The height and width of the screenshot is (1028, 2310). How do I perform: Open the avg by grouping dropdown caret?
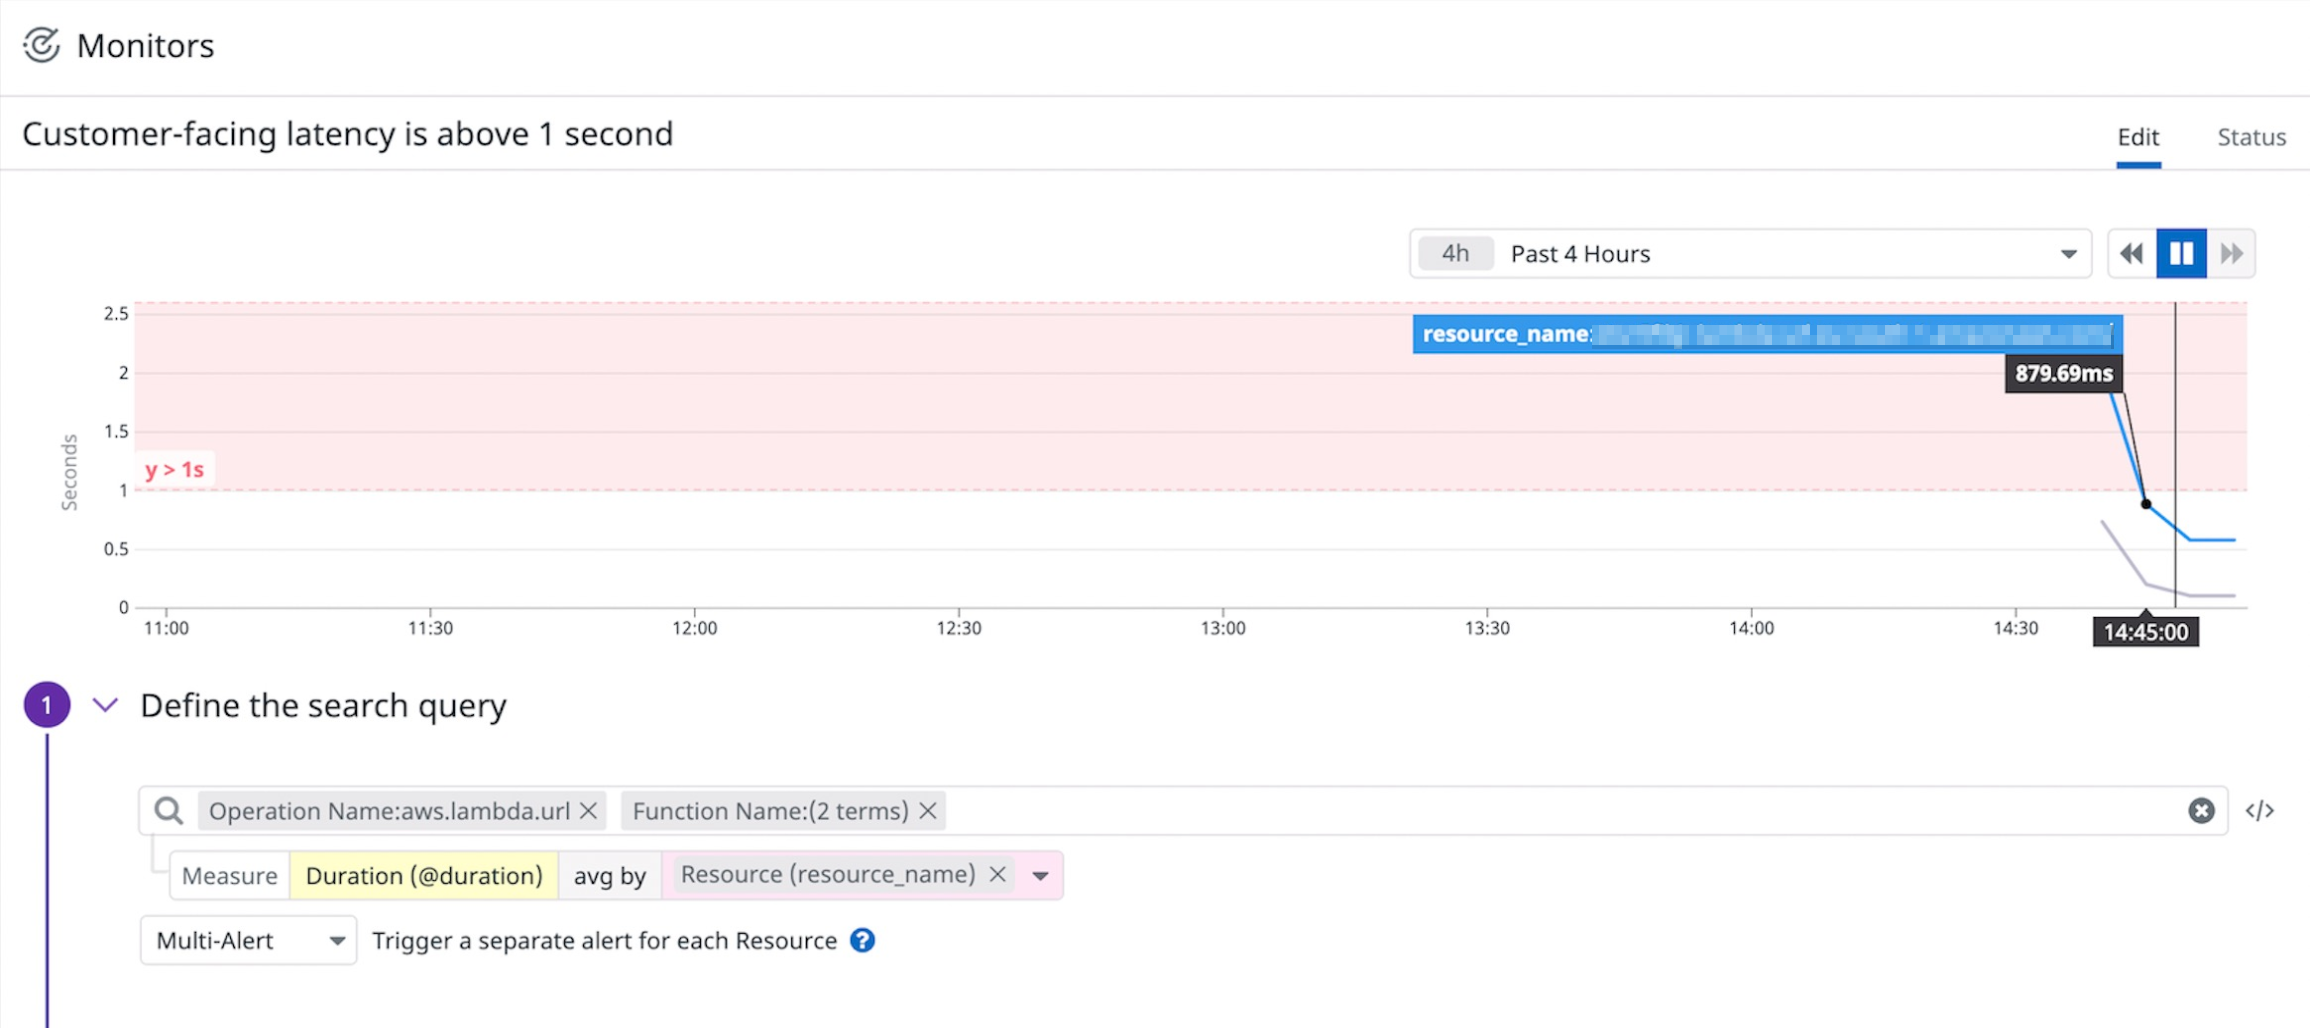[x=1041, y=875]
